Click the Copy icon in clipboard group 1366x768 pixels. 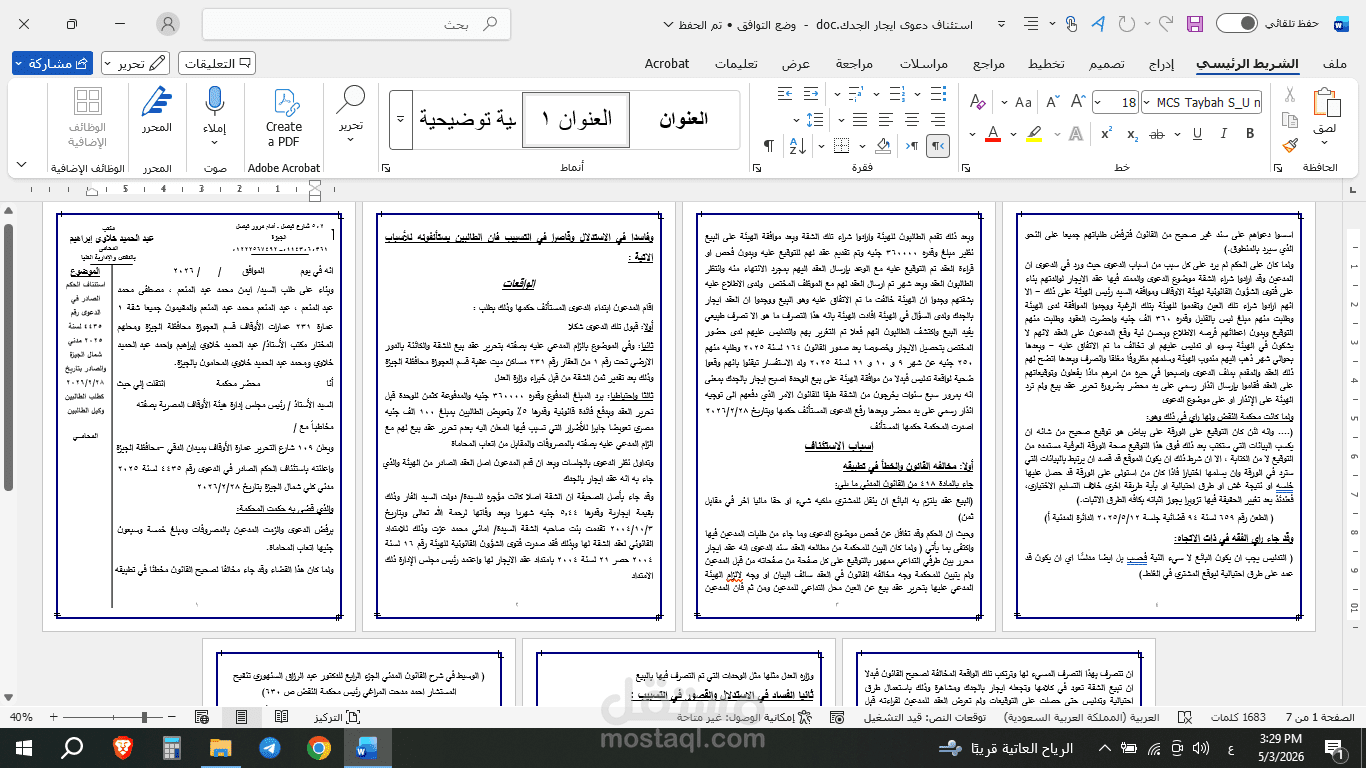point(1290,120)
